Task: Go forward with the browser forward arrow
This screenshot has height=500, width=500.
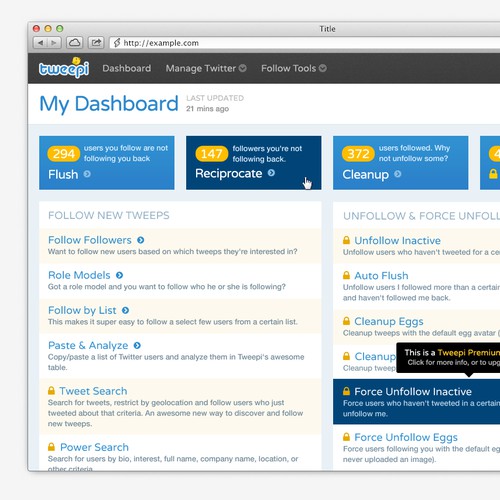Action: click(x=54, y=43)
